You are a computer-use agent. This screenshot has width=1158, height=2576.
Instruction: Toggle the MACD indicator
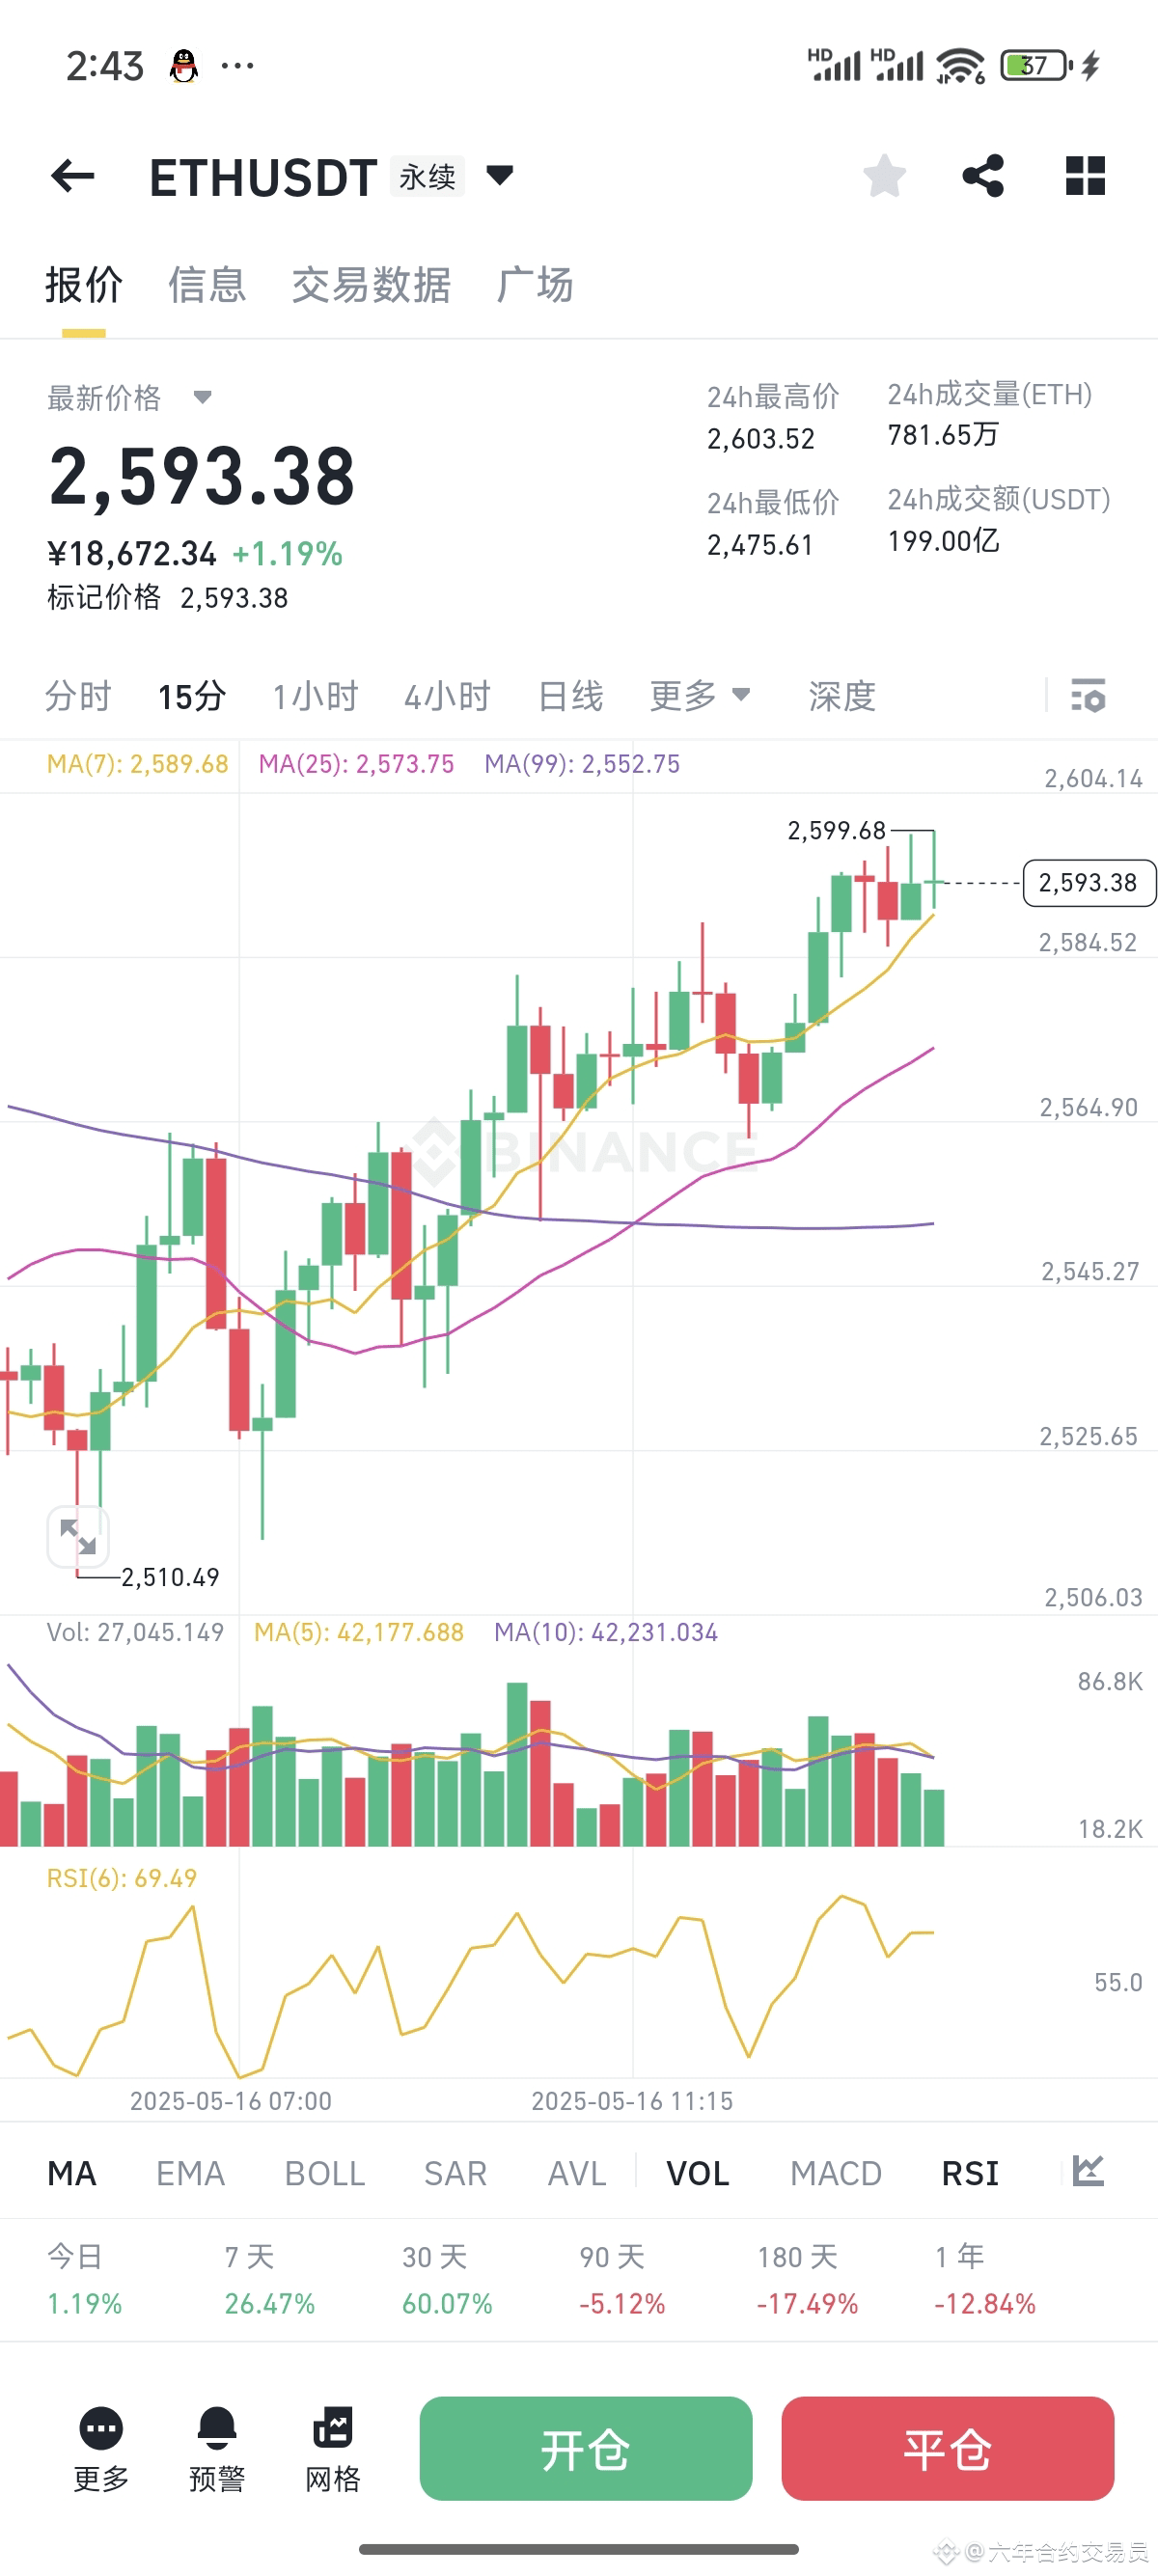[x=836, y=2173]
